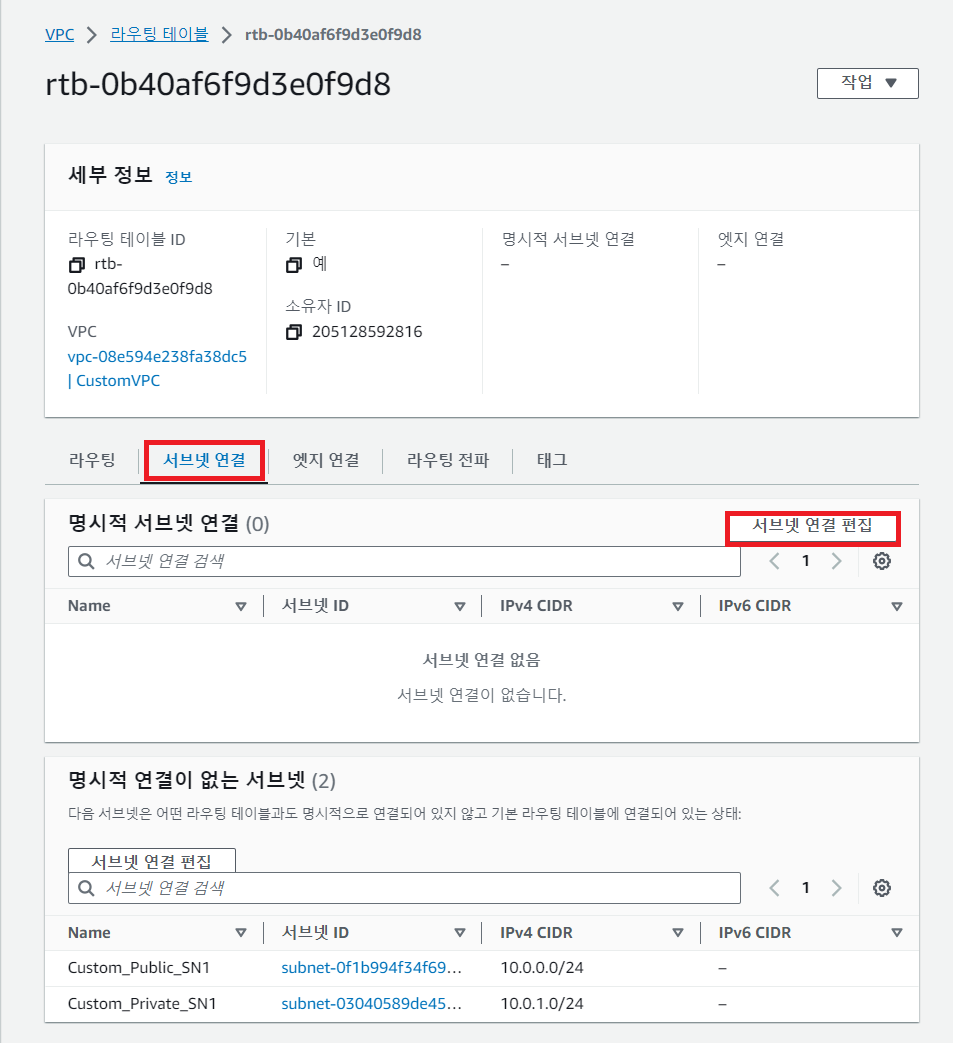
Task: Open subnet-0f1b994f34f69 link
Action: pos(371,968)
